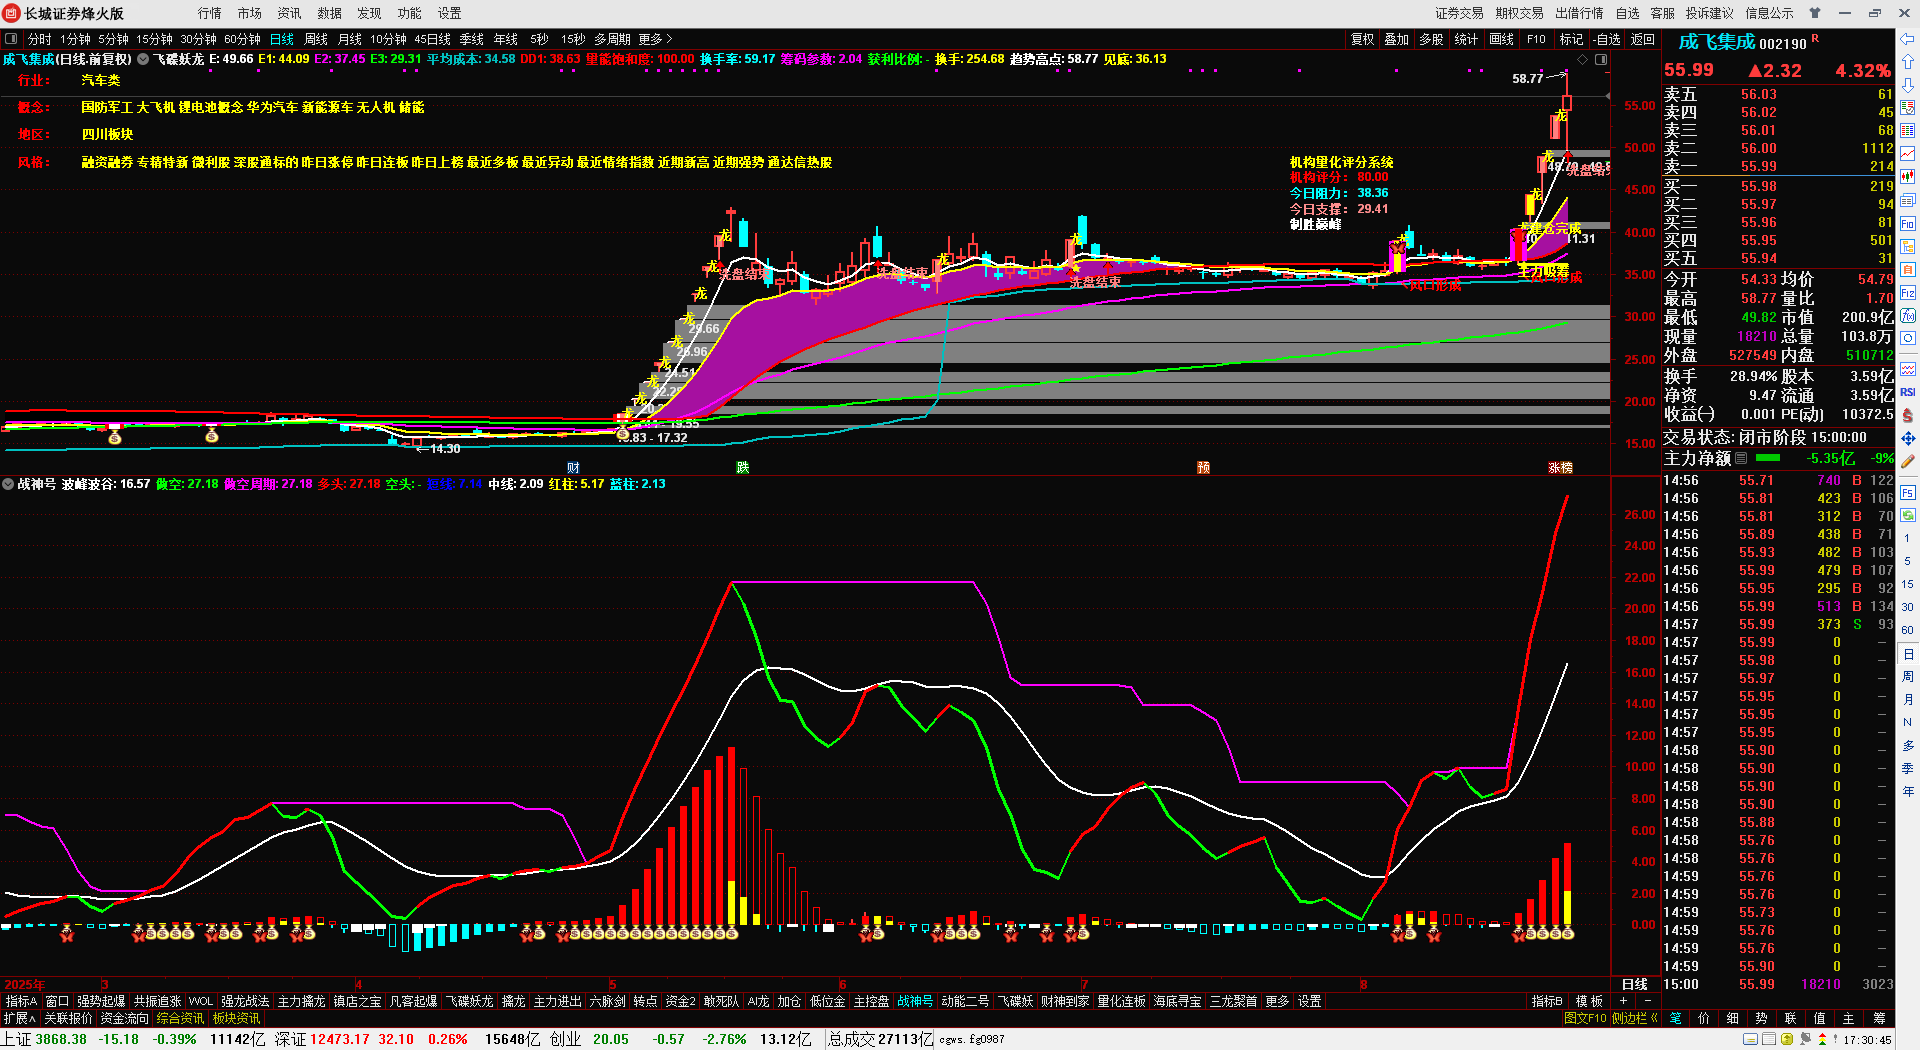Viewport: 1920px width, 1050px height.
Task: Collapse the 侧边栏 sidebar panel
Action: click(x=1634, y=1018)
